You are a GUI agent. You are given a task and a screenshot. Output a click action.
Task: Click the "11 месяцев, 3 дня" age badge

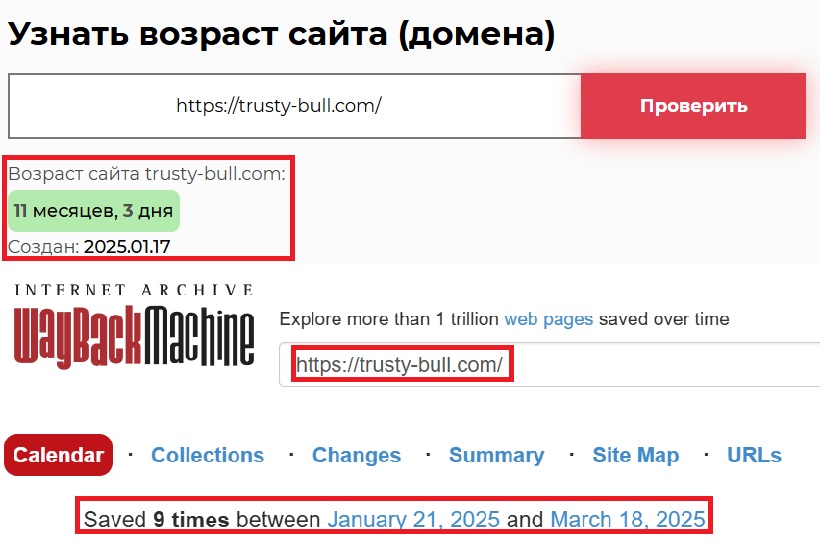pyautogui.click(x=94, y=211)
